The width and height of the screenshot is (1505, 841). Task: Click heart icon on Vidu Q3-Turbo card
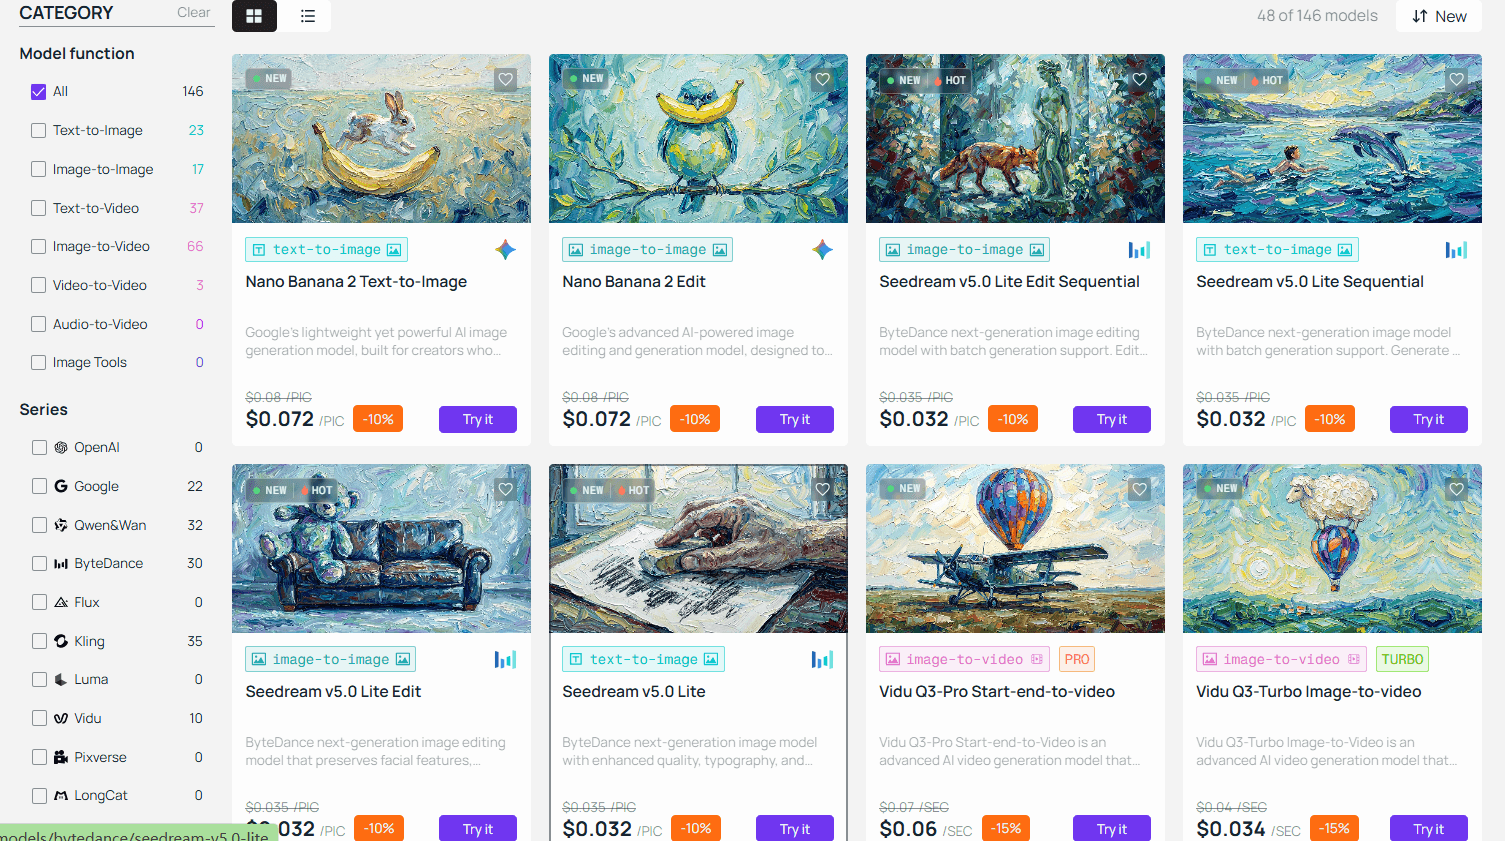pos(1457,489)
